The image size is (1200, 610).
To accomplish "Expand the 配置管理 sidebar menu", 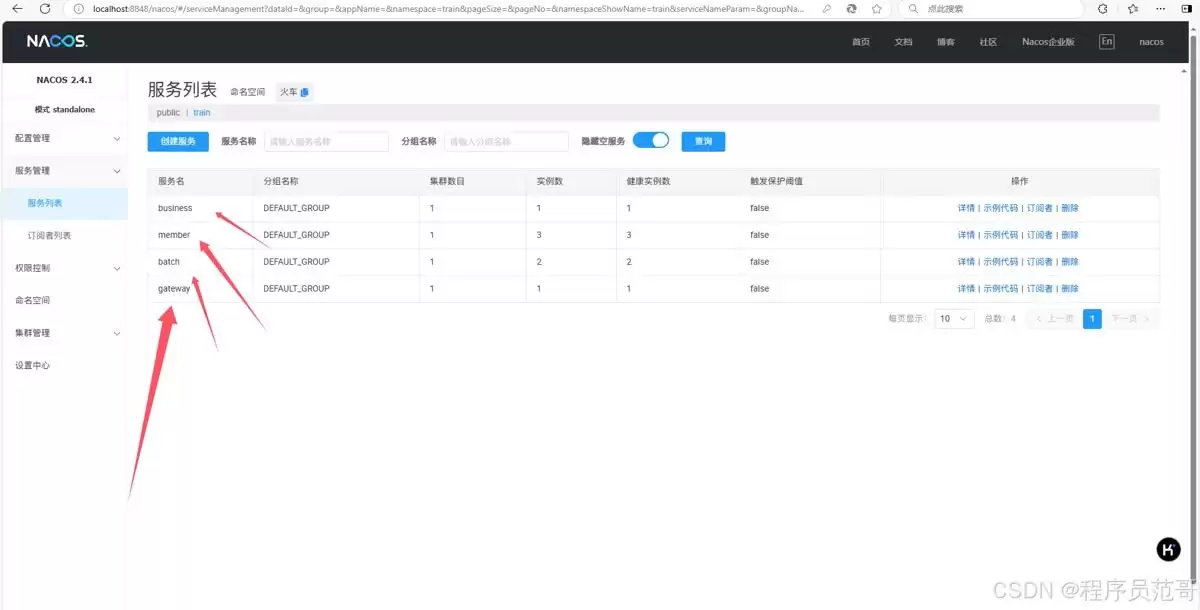I will [64, 138].
